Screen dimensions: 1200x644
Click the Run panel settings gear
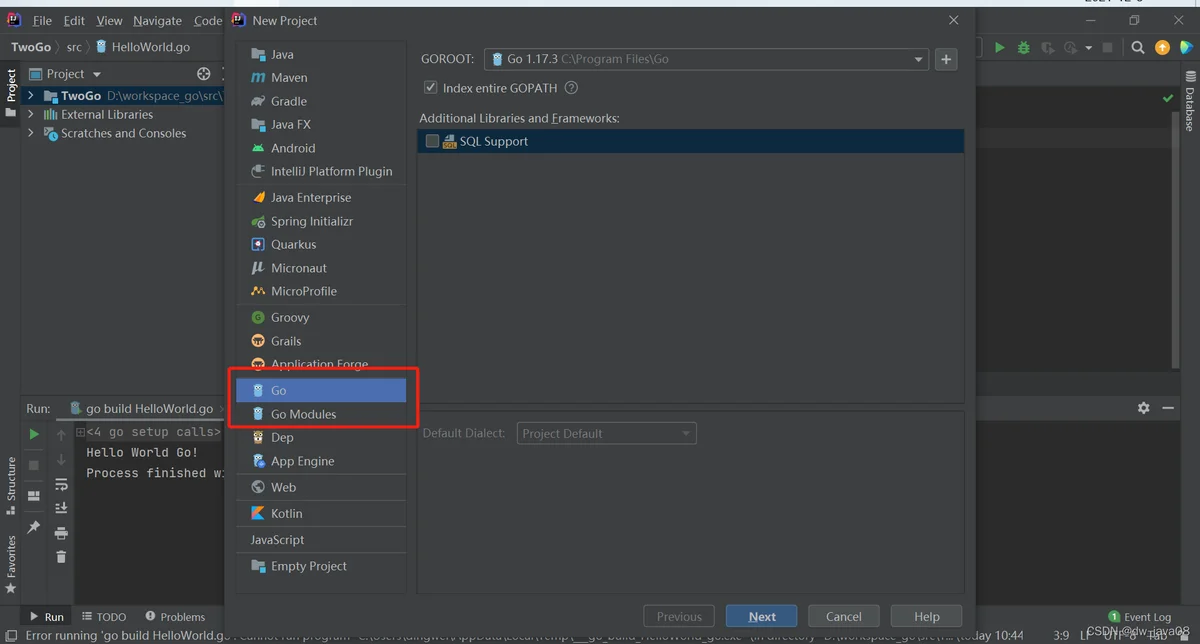(x=1144, y=408)
